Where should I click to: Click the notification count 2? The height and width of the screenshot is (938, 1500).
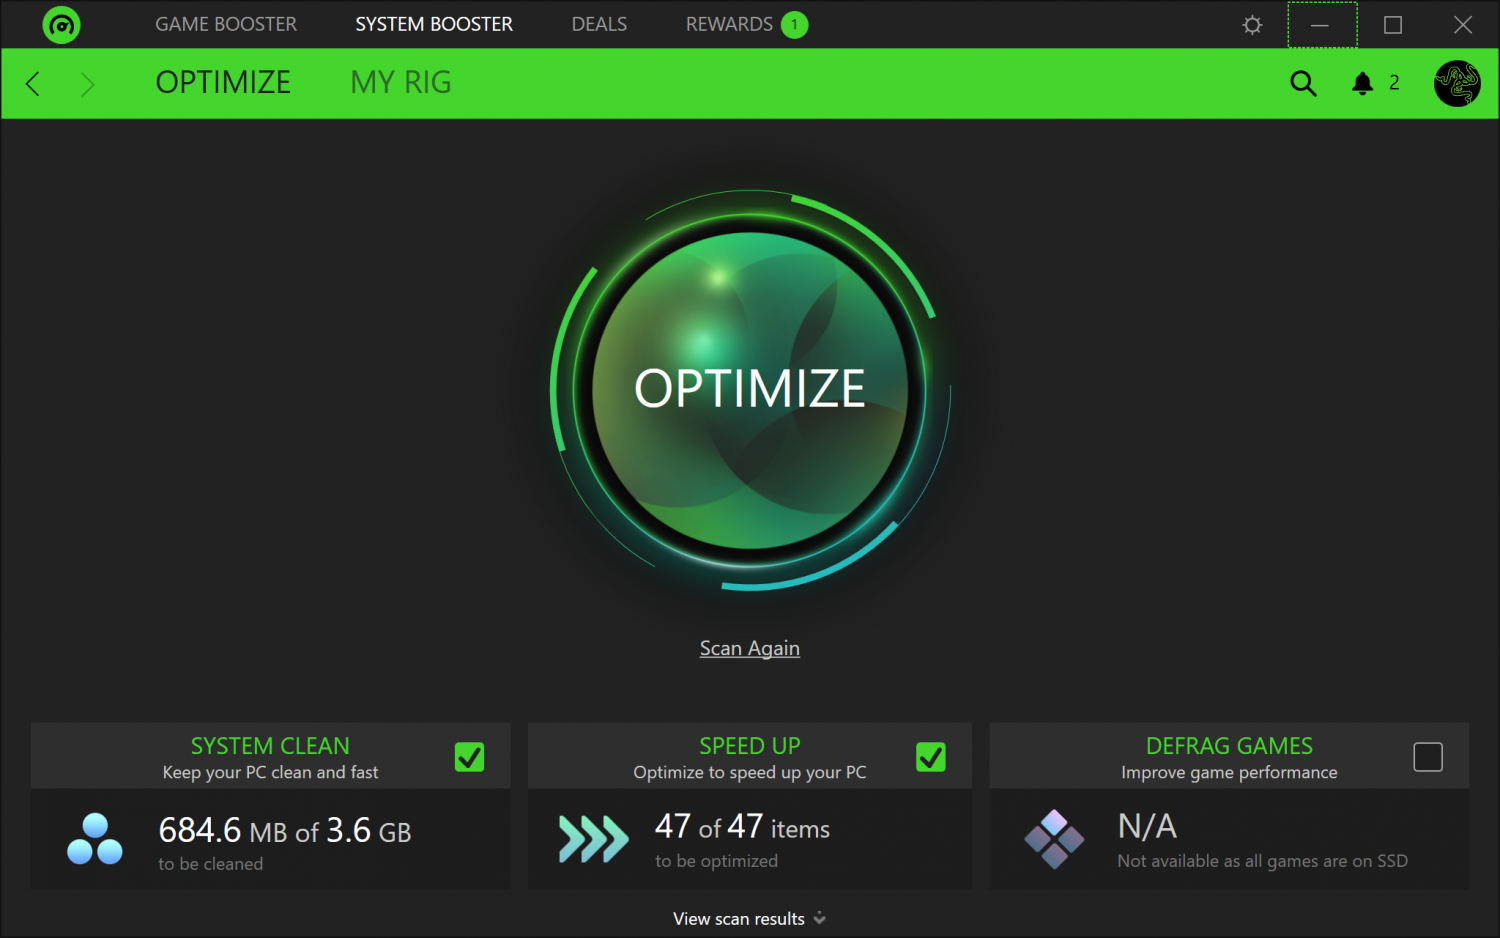[1394, 83]
